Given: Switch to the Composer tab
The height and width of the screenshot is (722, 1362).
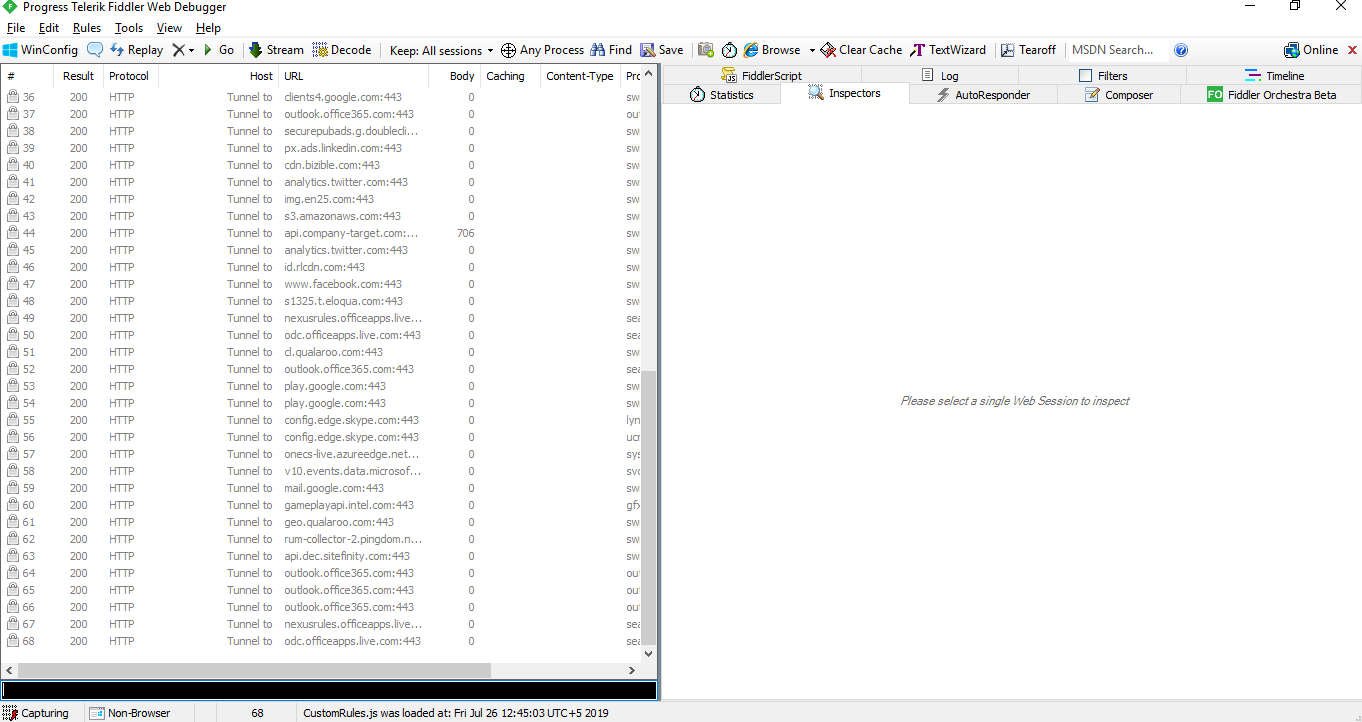Looking at the screenshot, I should click(x=1118, y=94).
